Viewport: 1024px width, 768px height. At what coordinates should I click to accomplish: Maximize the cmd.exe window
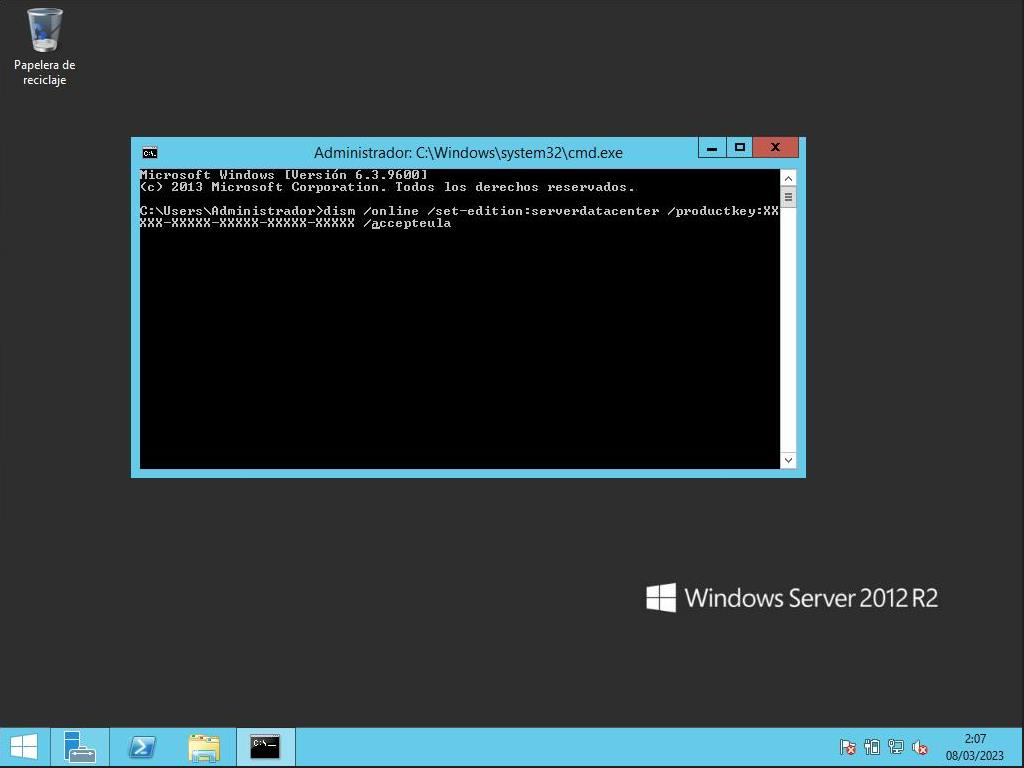(739, 148)
